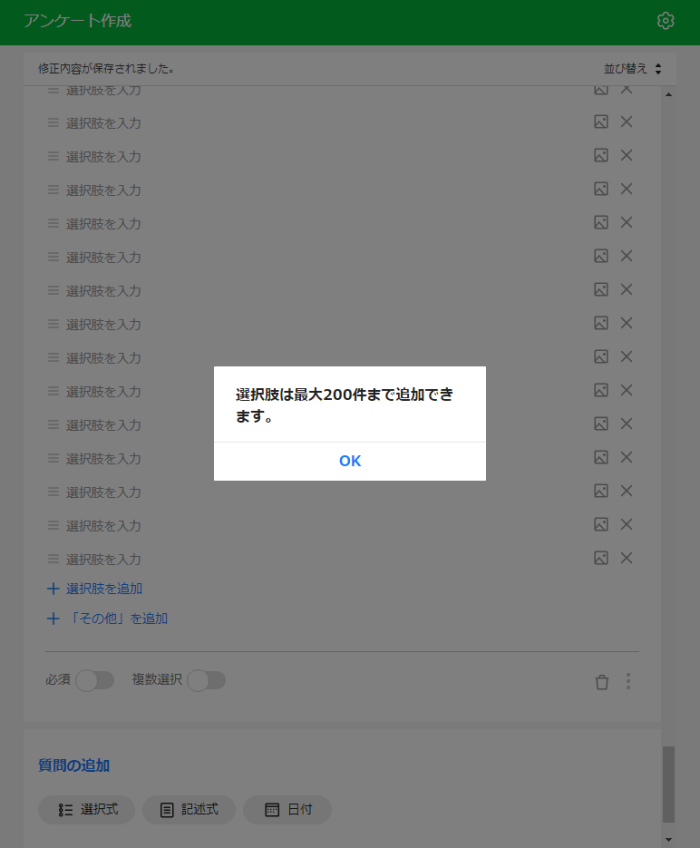Click OK in the 200-choice limit dialog
This screenshot has height=848, width=700.
tap(349, 461)
